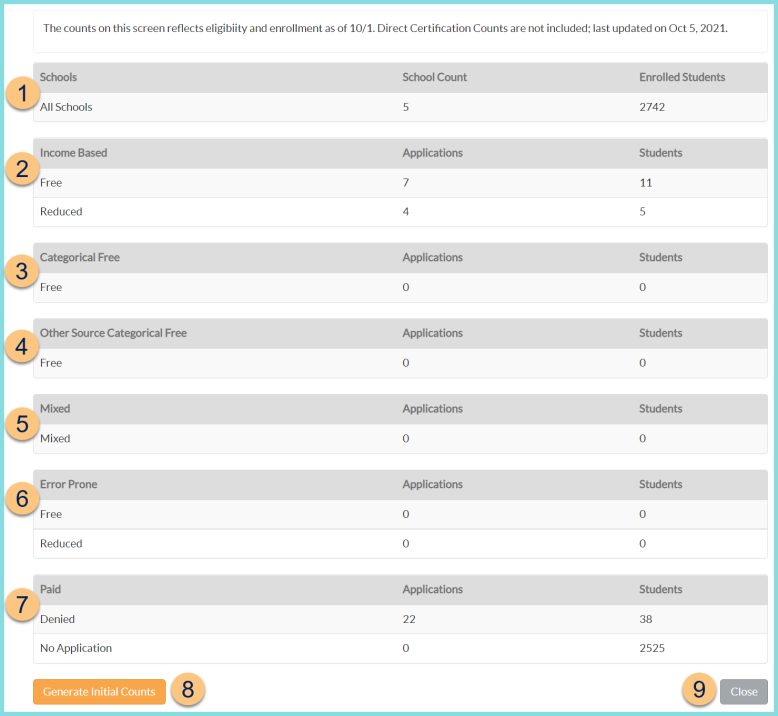The height and width of the screenshot is (716, 778).
Task: Click callout 9 next to Close button
Action: [x=699, y=690]
